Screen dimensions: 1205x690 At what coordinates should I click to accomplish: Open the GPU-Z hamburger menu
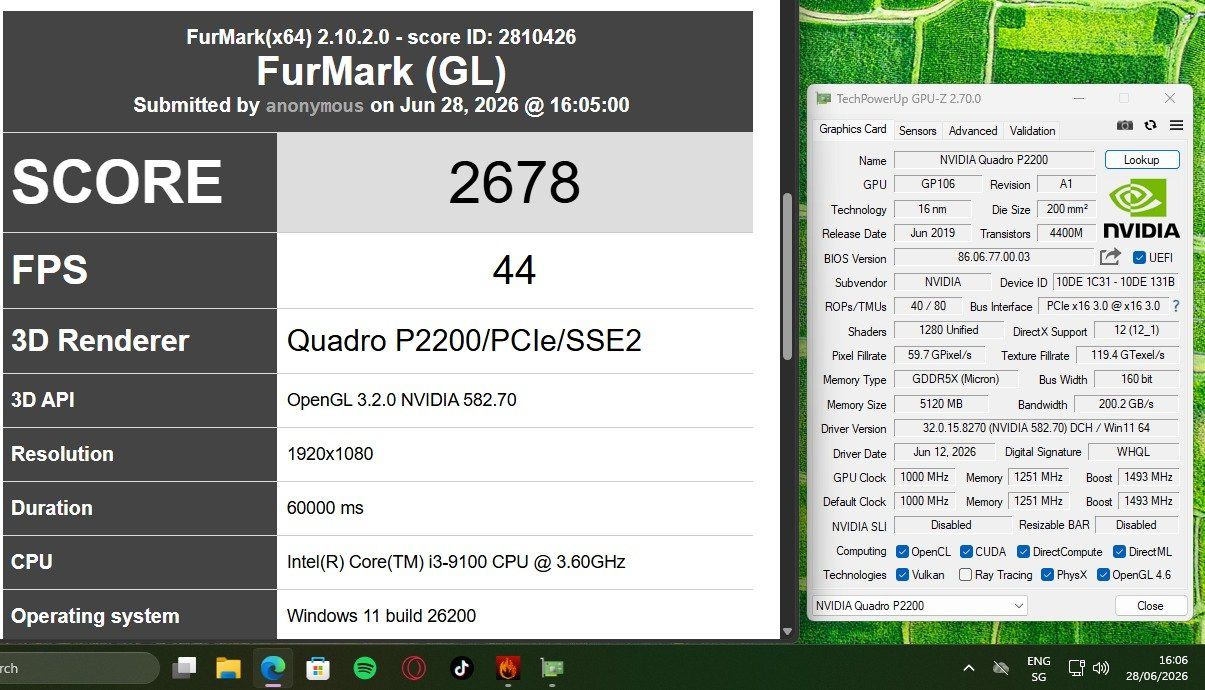pyautogui.click(x=1176, y=125)
